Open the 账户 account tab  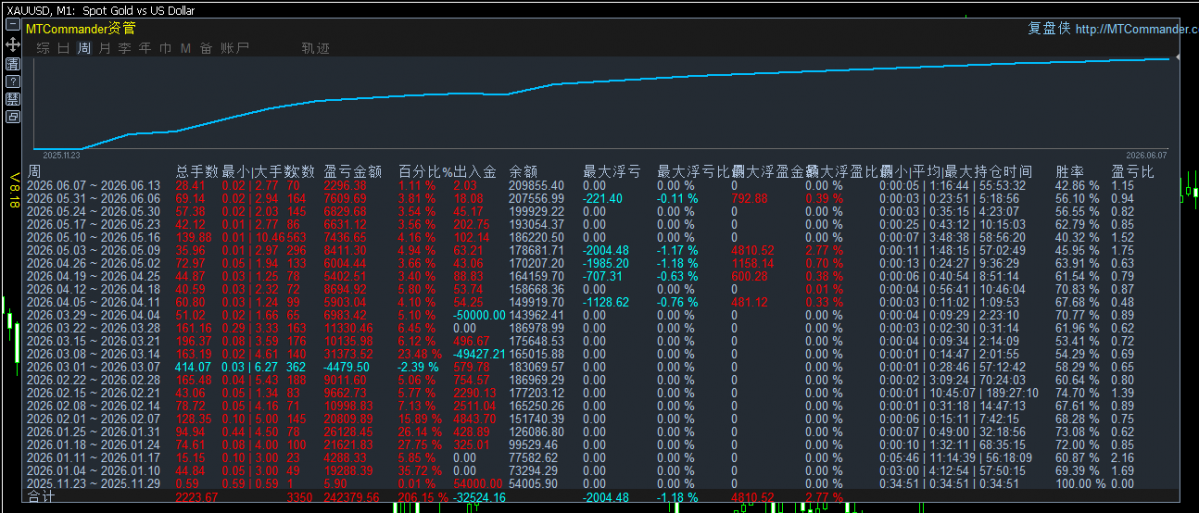point(234,48)
